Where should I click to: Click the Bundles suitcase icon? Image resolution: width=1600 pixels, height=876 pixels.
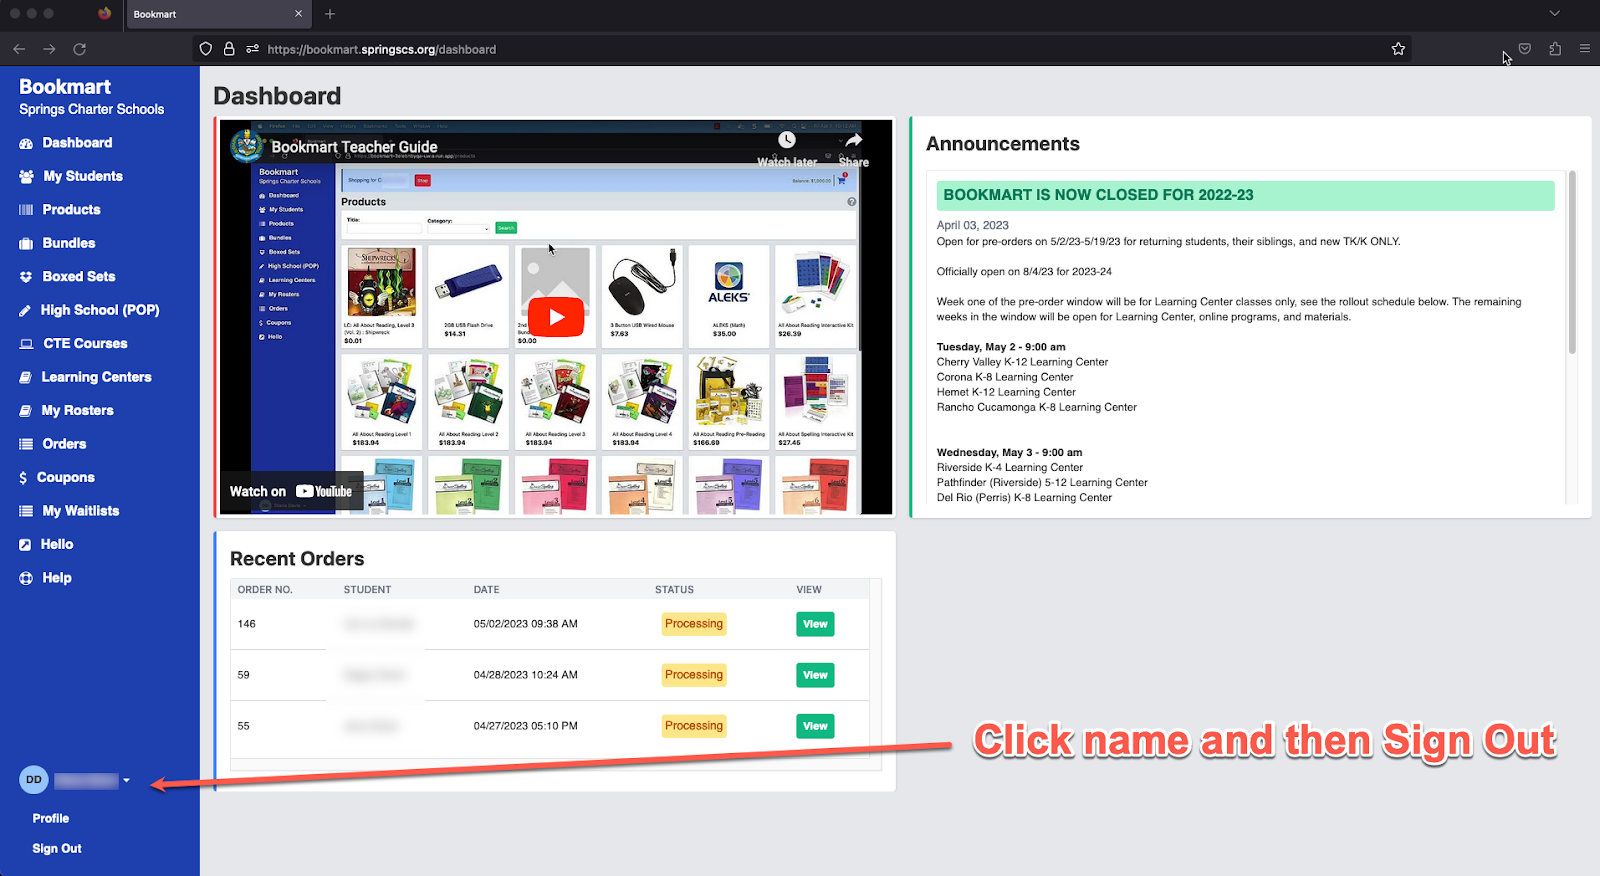[x=26, y=243]
